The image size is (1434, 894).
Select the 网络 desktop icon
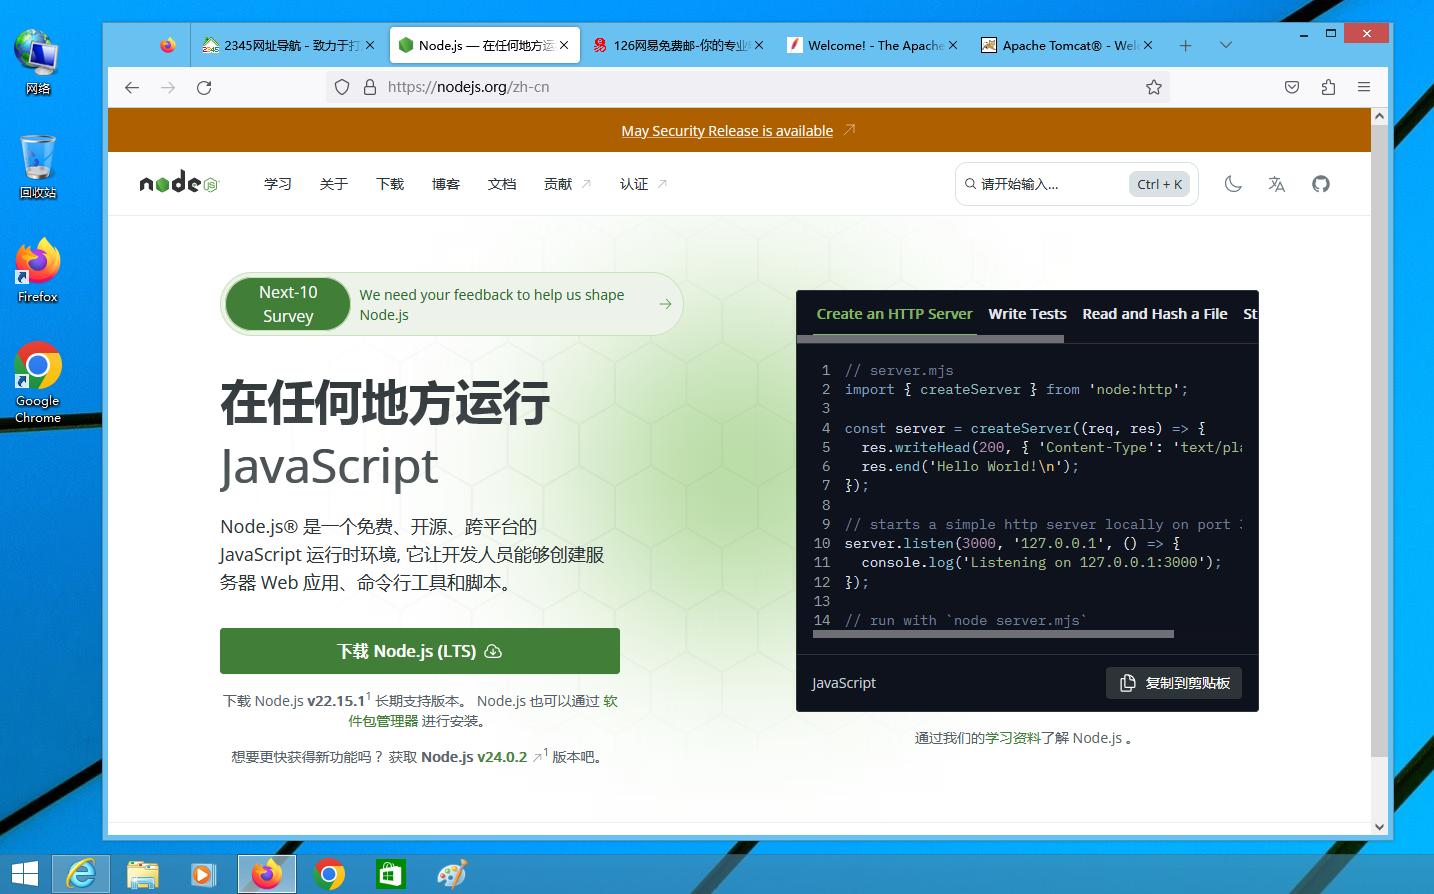tap(38, 62)
